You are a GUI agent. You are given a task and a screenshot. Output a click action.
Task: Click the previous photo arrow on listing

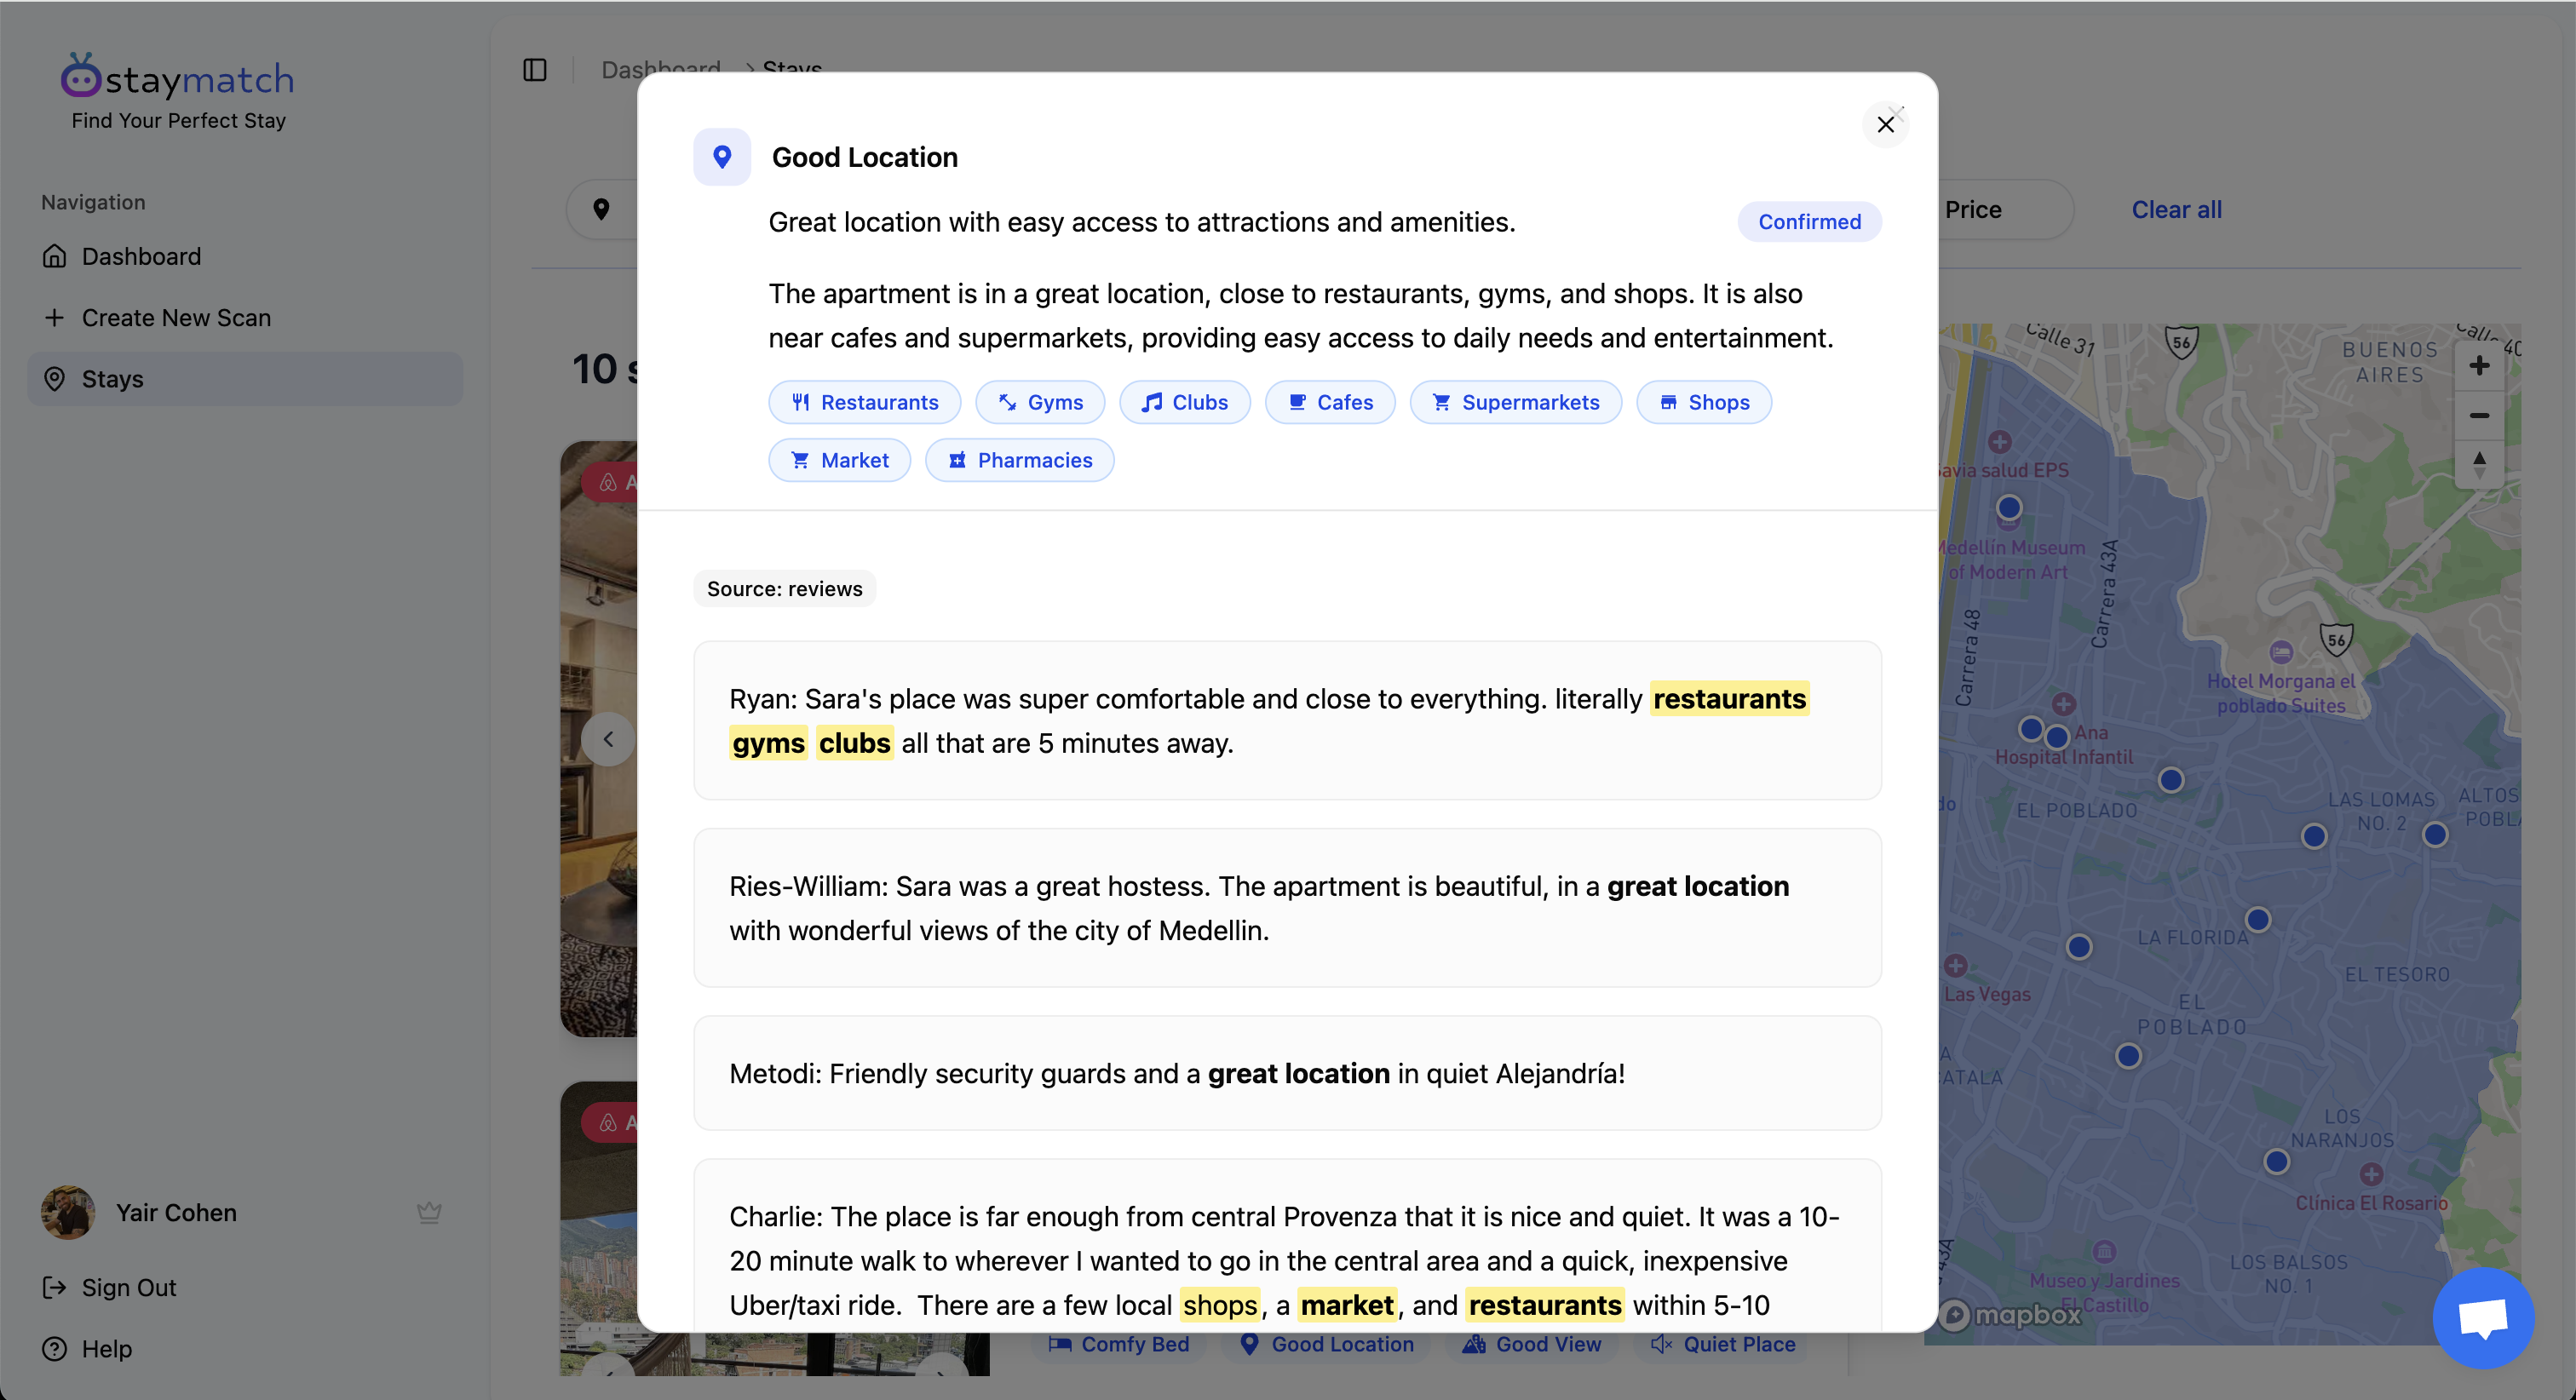click(608, 739)
